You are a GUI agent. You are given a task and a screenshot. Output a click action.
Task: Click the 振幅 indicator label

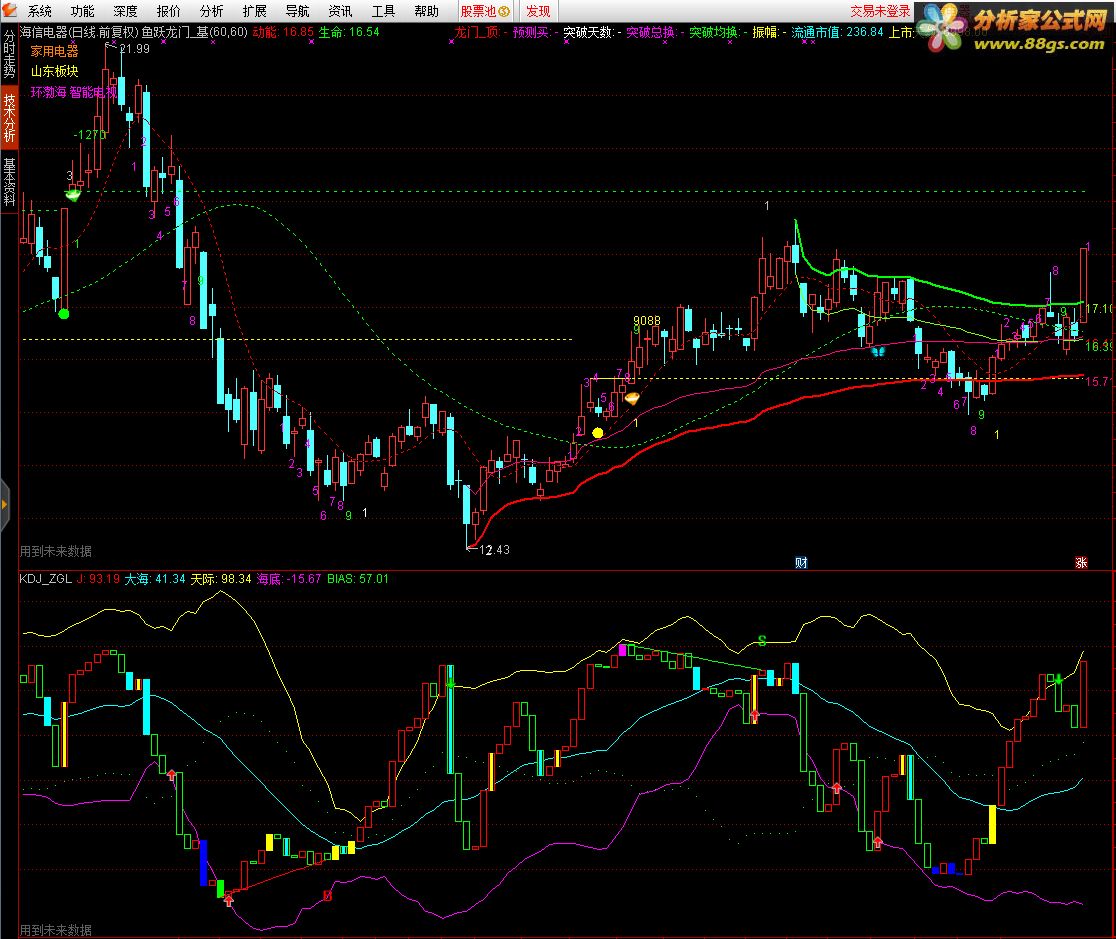click(769, 32)
